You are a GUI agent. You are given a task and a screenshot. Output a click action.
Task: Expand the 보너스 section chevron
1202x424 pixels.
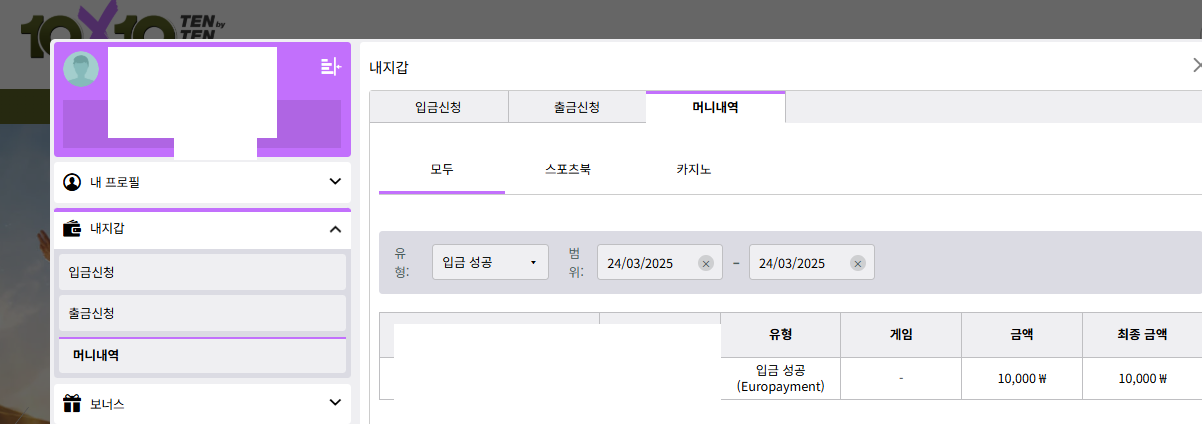click(335, 403)
